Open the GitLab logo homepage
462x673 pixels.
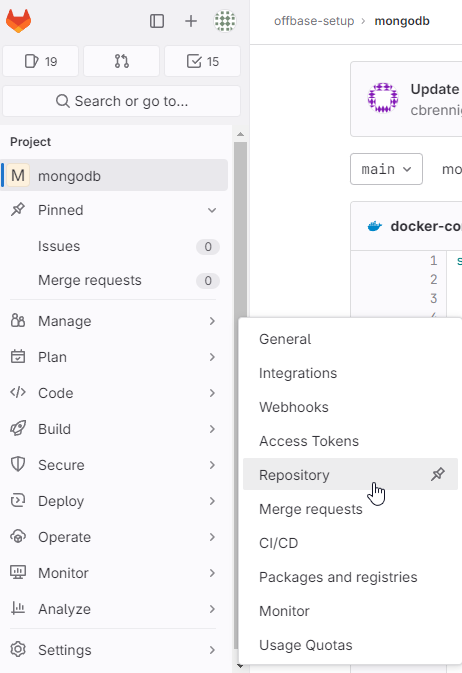[x=18, y=21]
